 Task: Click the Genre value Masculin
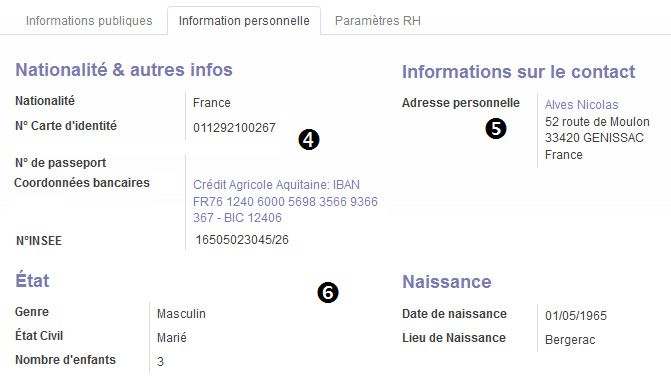(181, 314)
